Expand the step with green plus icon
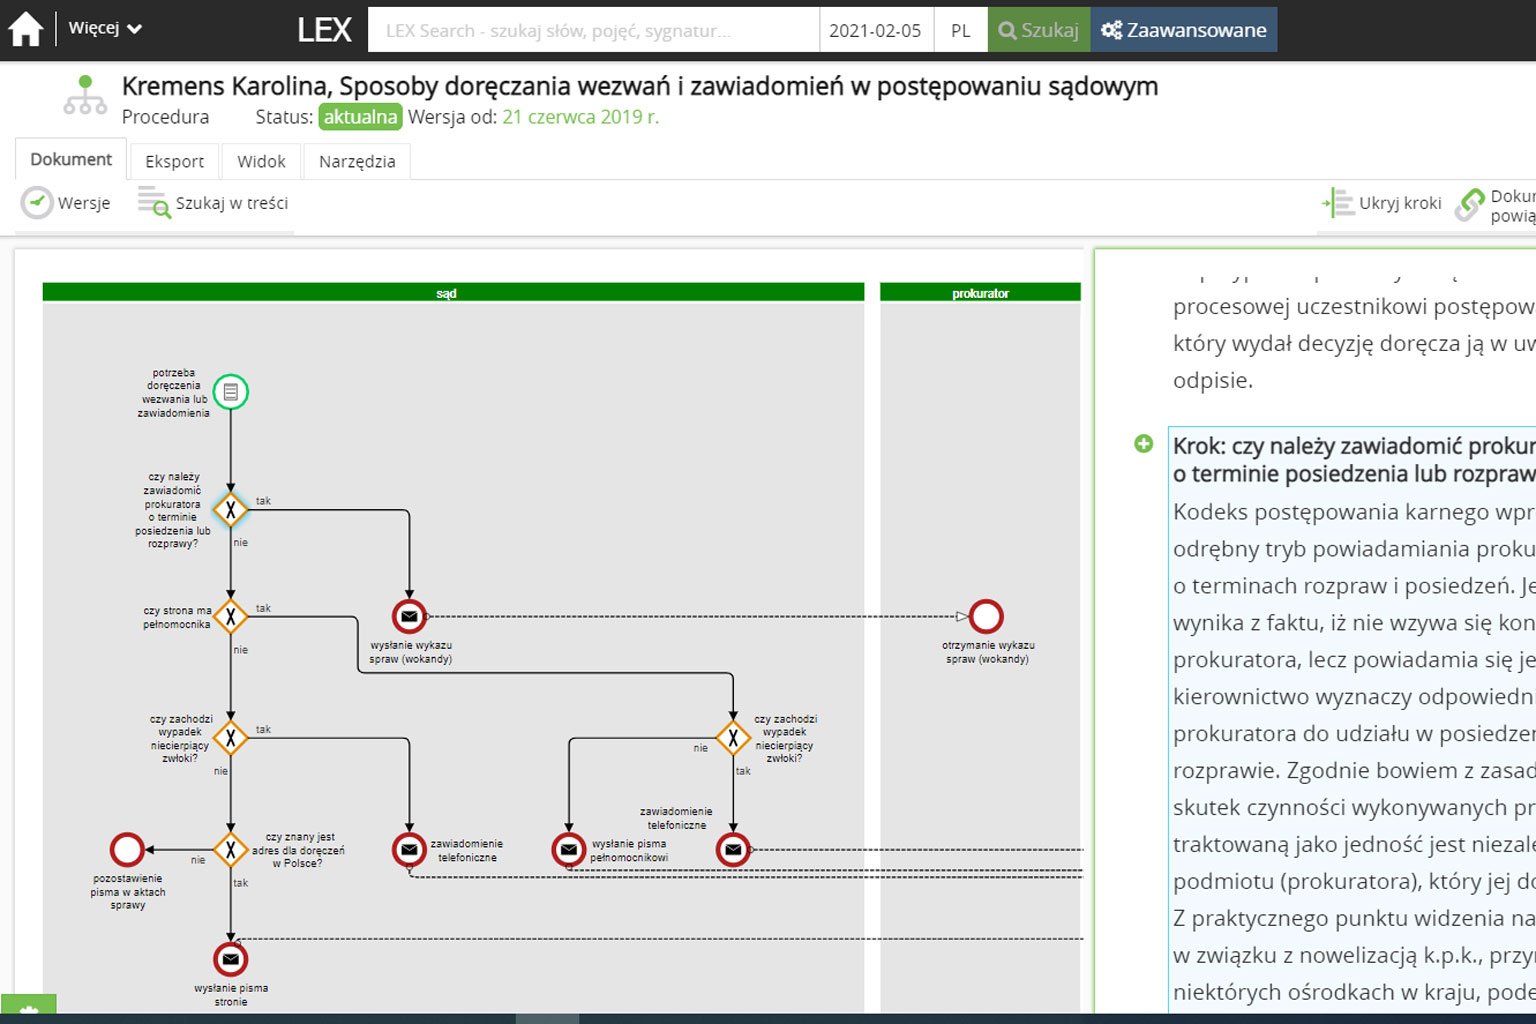The width and height of the screenshot is (1536, 1024). [1144, 444]
